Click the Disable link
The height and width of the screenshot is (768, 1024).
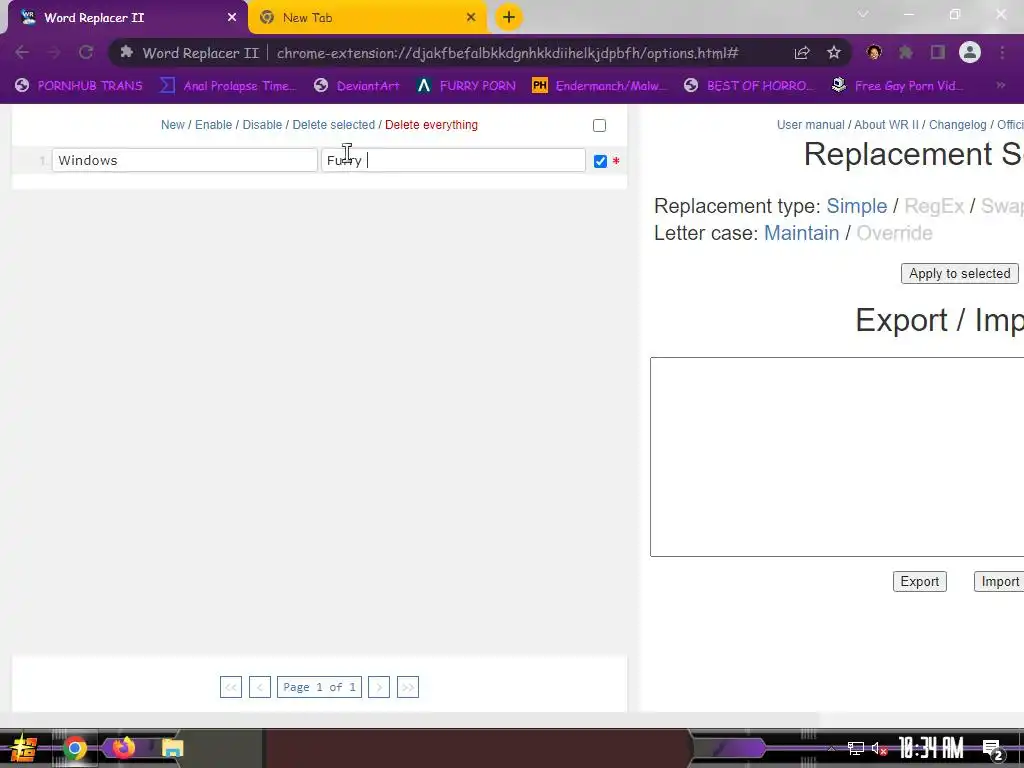(x=262, y=125)
